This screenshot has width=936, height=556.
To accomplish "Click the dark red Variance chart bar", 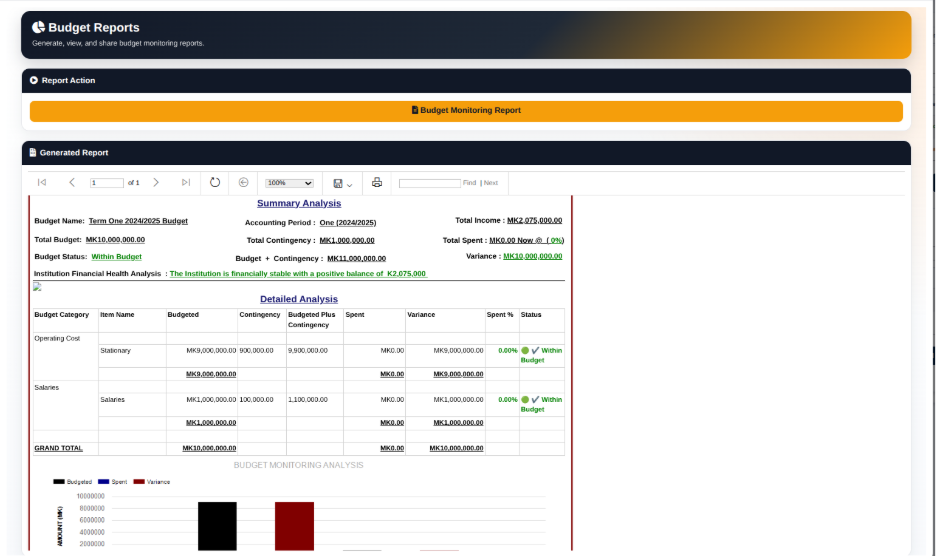I will click(294, 526).
